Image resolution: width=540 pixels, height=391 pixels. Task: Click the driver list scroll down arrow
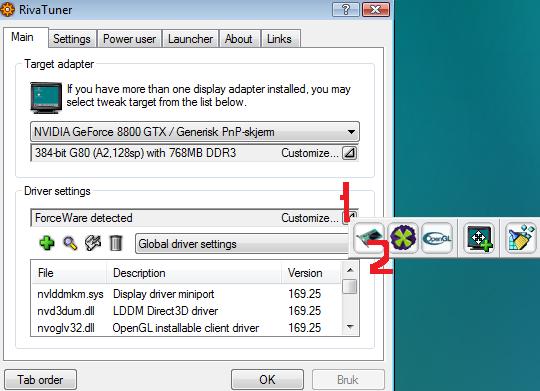[350, 327]
